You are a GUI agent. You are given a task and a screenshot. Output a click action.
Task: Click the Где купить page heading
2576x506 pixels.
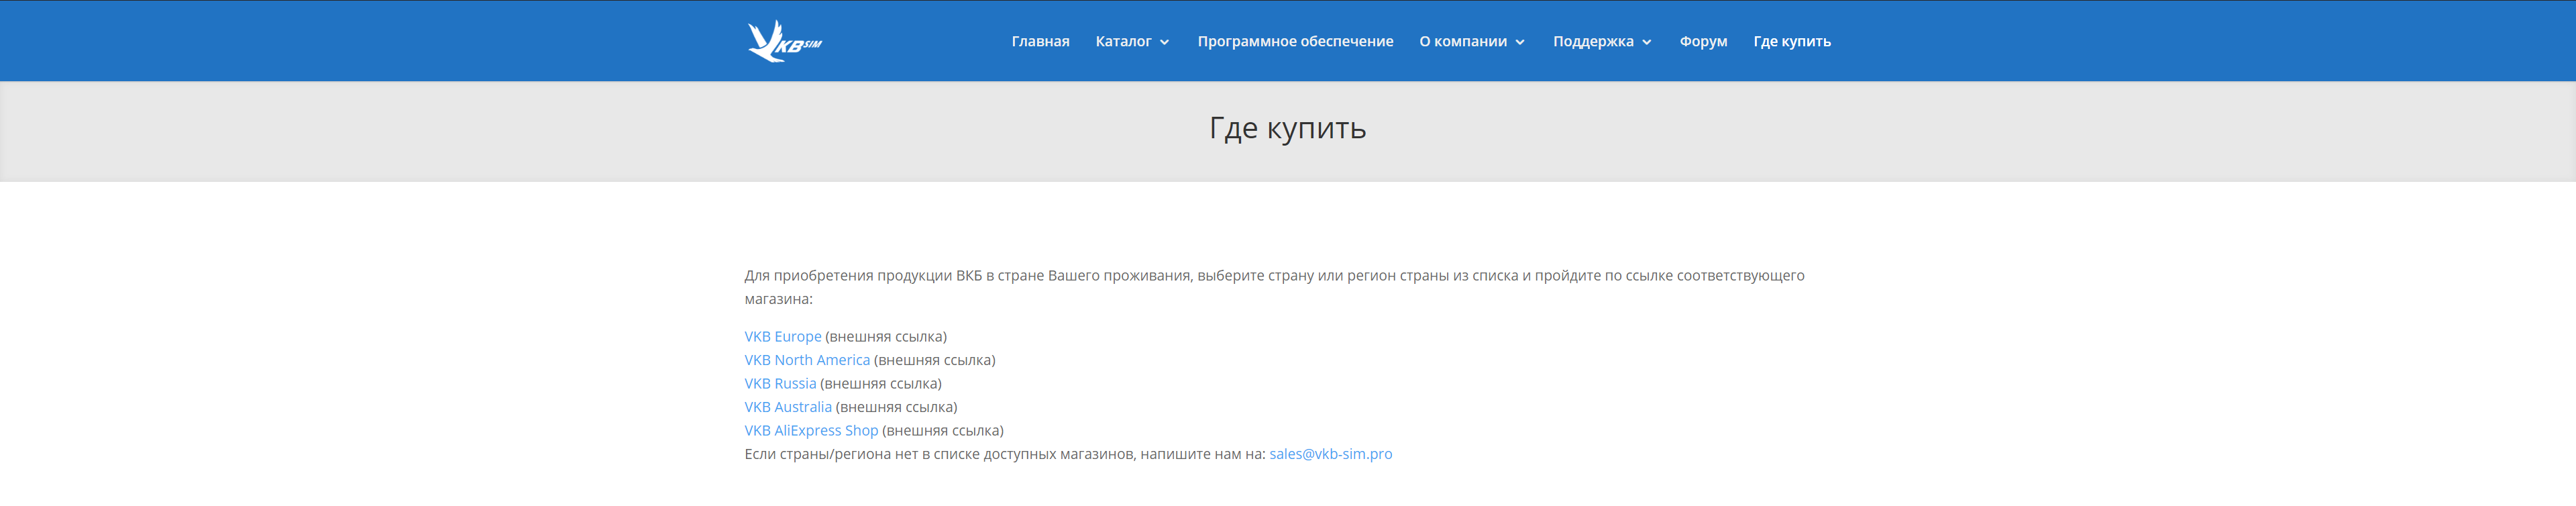coord(1288,128)
